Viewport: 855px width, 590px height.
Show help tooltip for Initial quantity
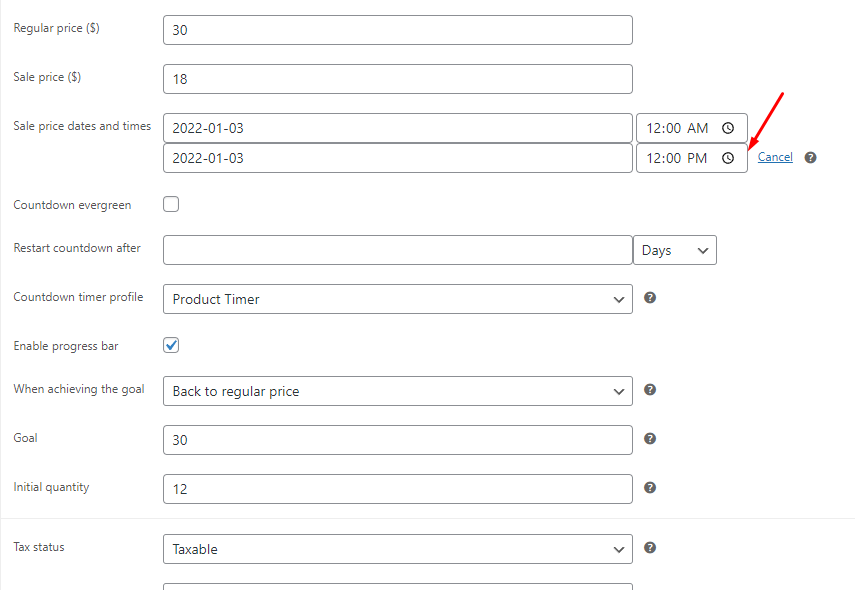pos(650,488)
